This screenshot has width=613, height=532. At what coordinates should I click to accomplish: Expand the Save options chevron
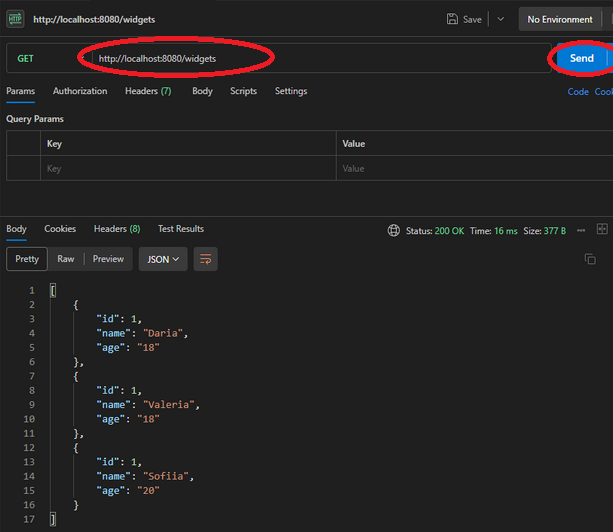click(501, 19)
